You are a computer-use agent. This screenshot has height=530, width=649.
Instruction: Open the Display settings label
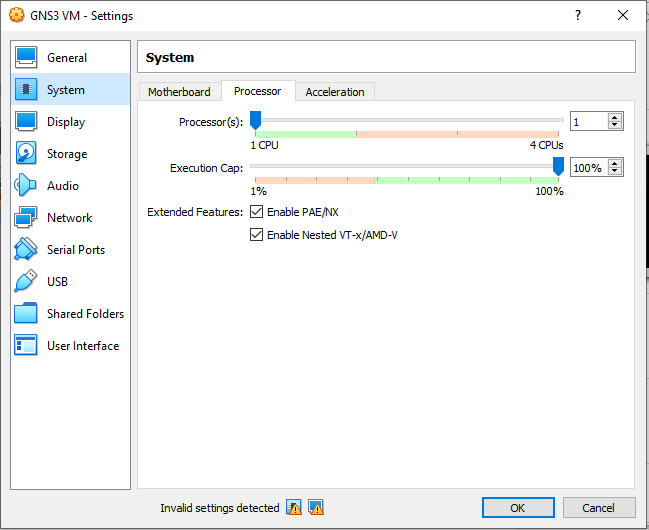tap(66, 122)
